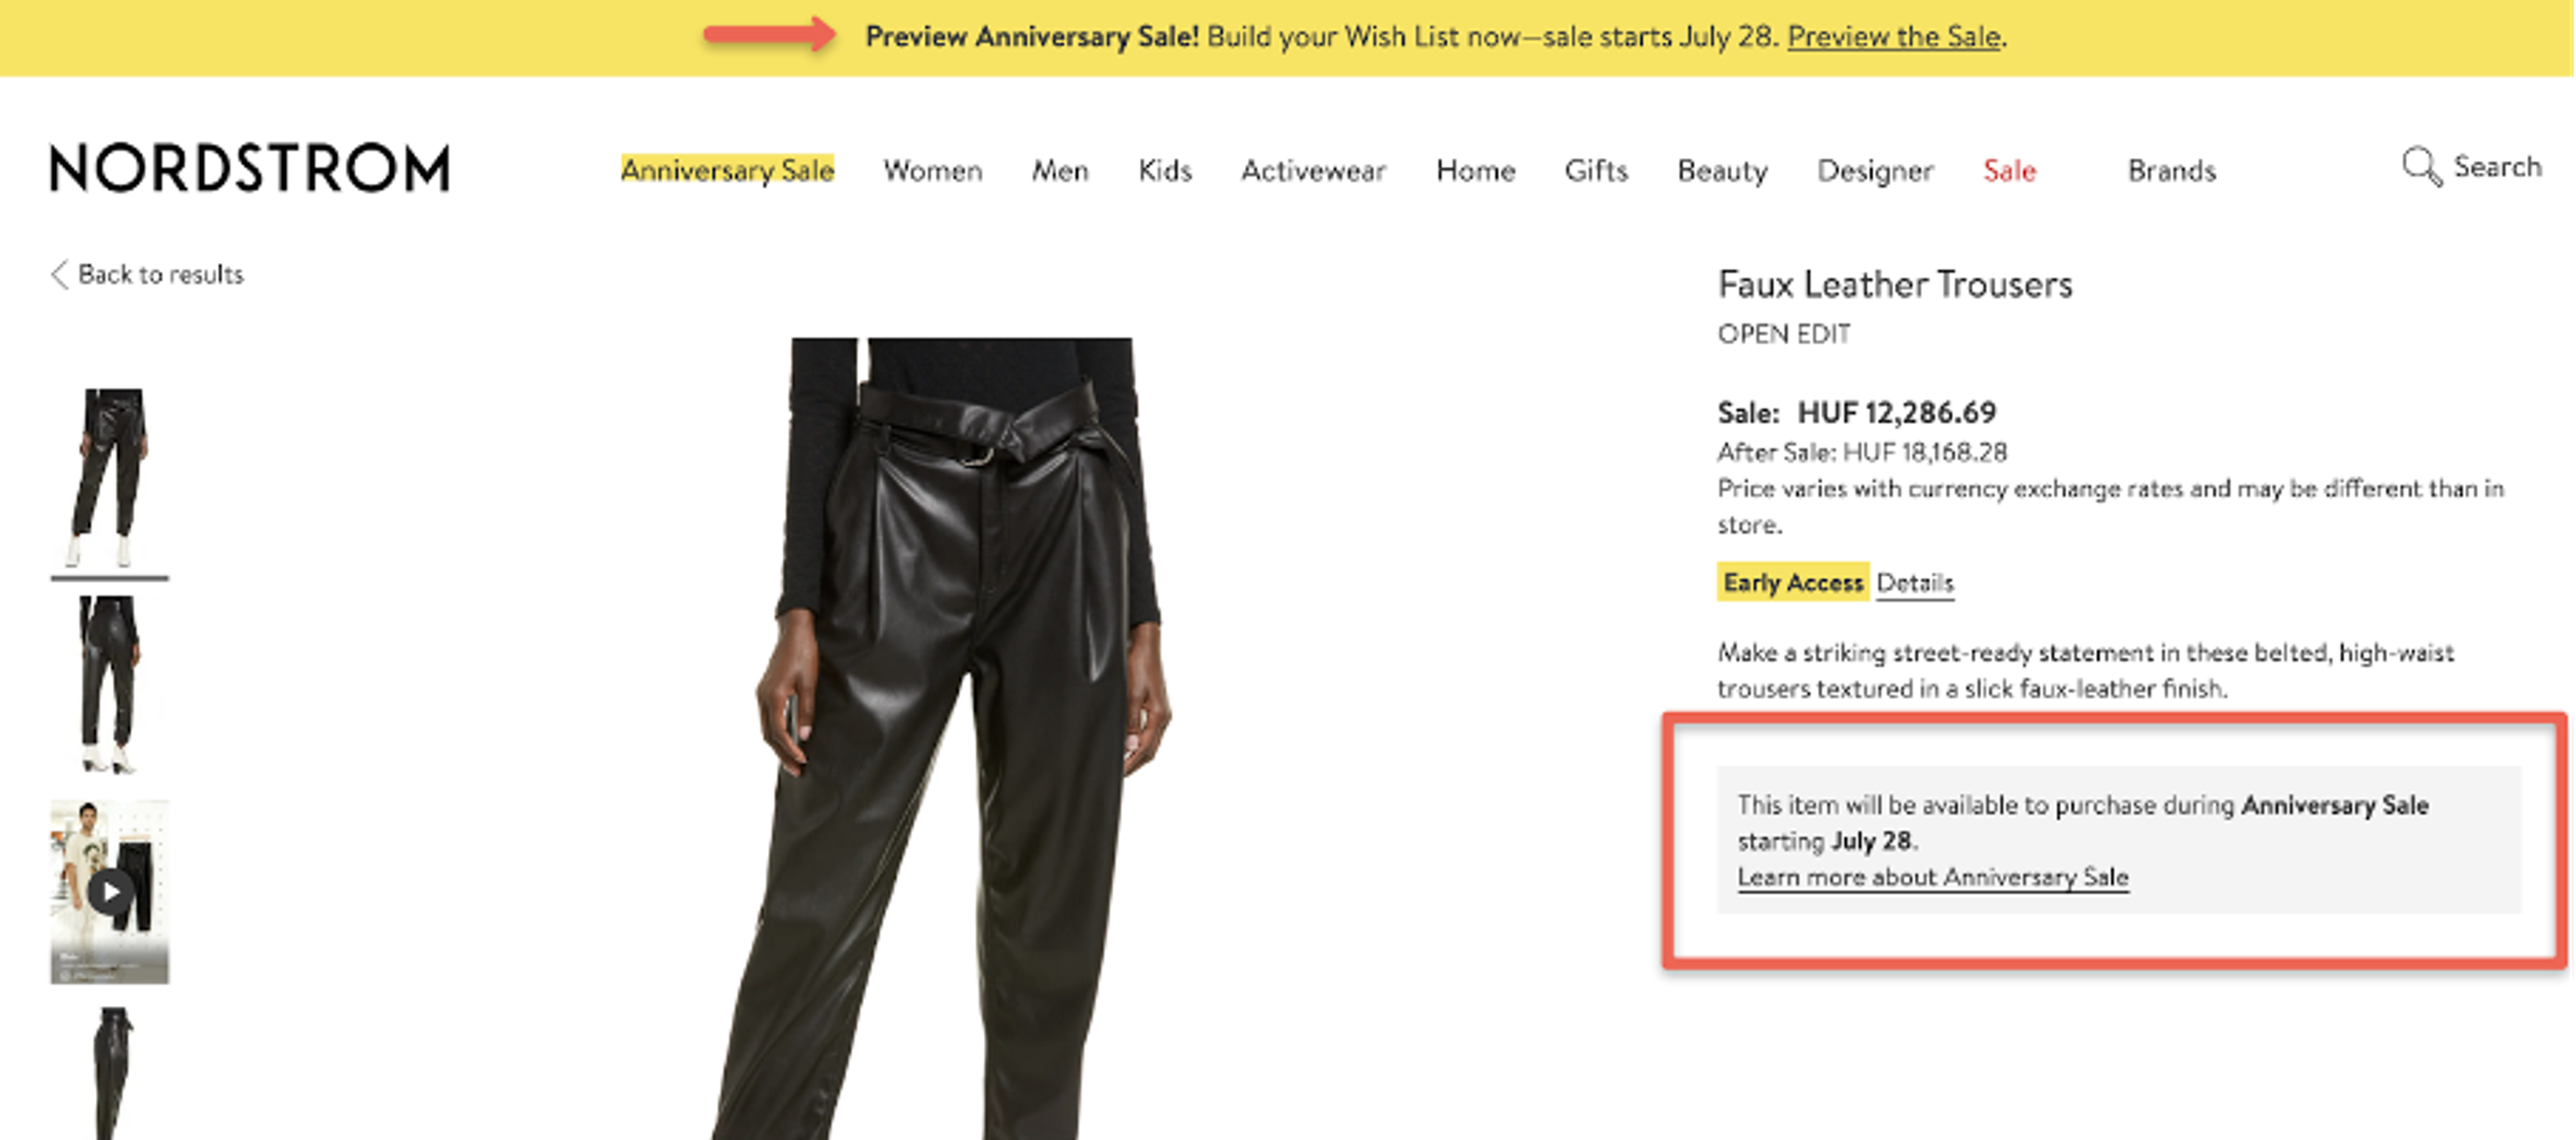Open the Anniversary Sale tab
The width and height of the screenshot is (2576, 1140).
[728, 170]
